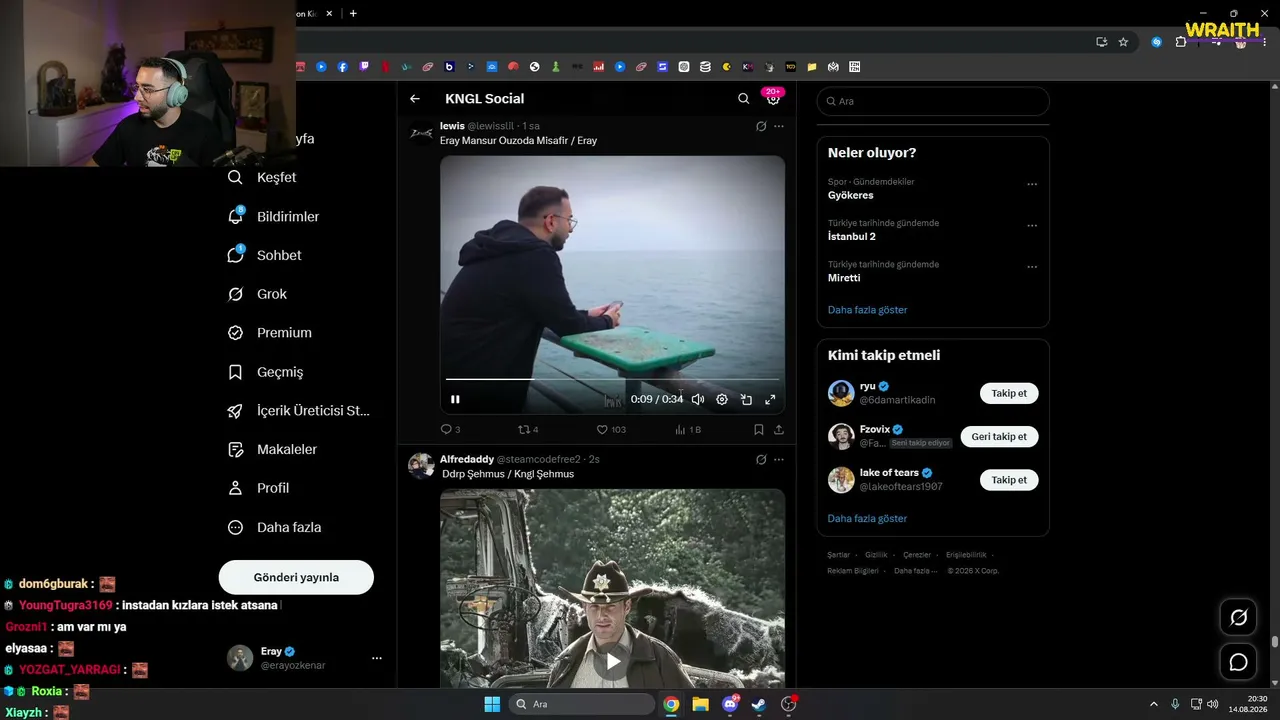
Task: Open Makaleler articles page
Action: click(273, 450)
